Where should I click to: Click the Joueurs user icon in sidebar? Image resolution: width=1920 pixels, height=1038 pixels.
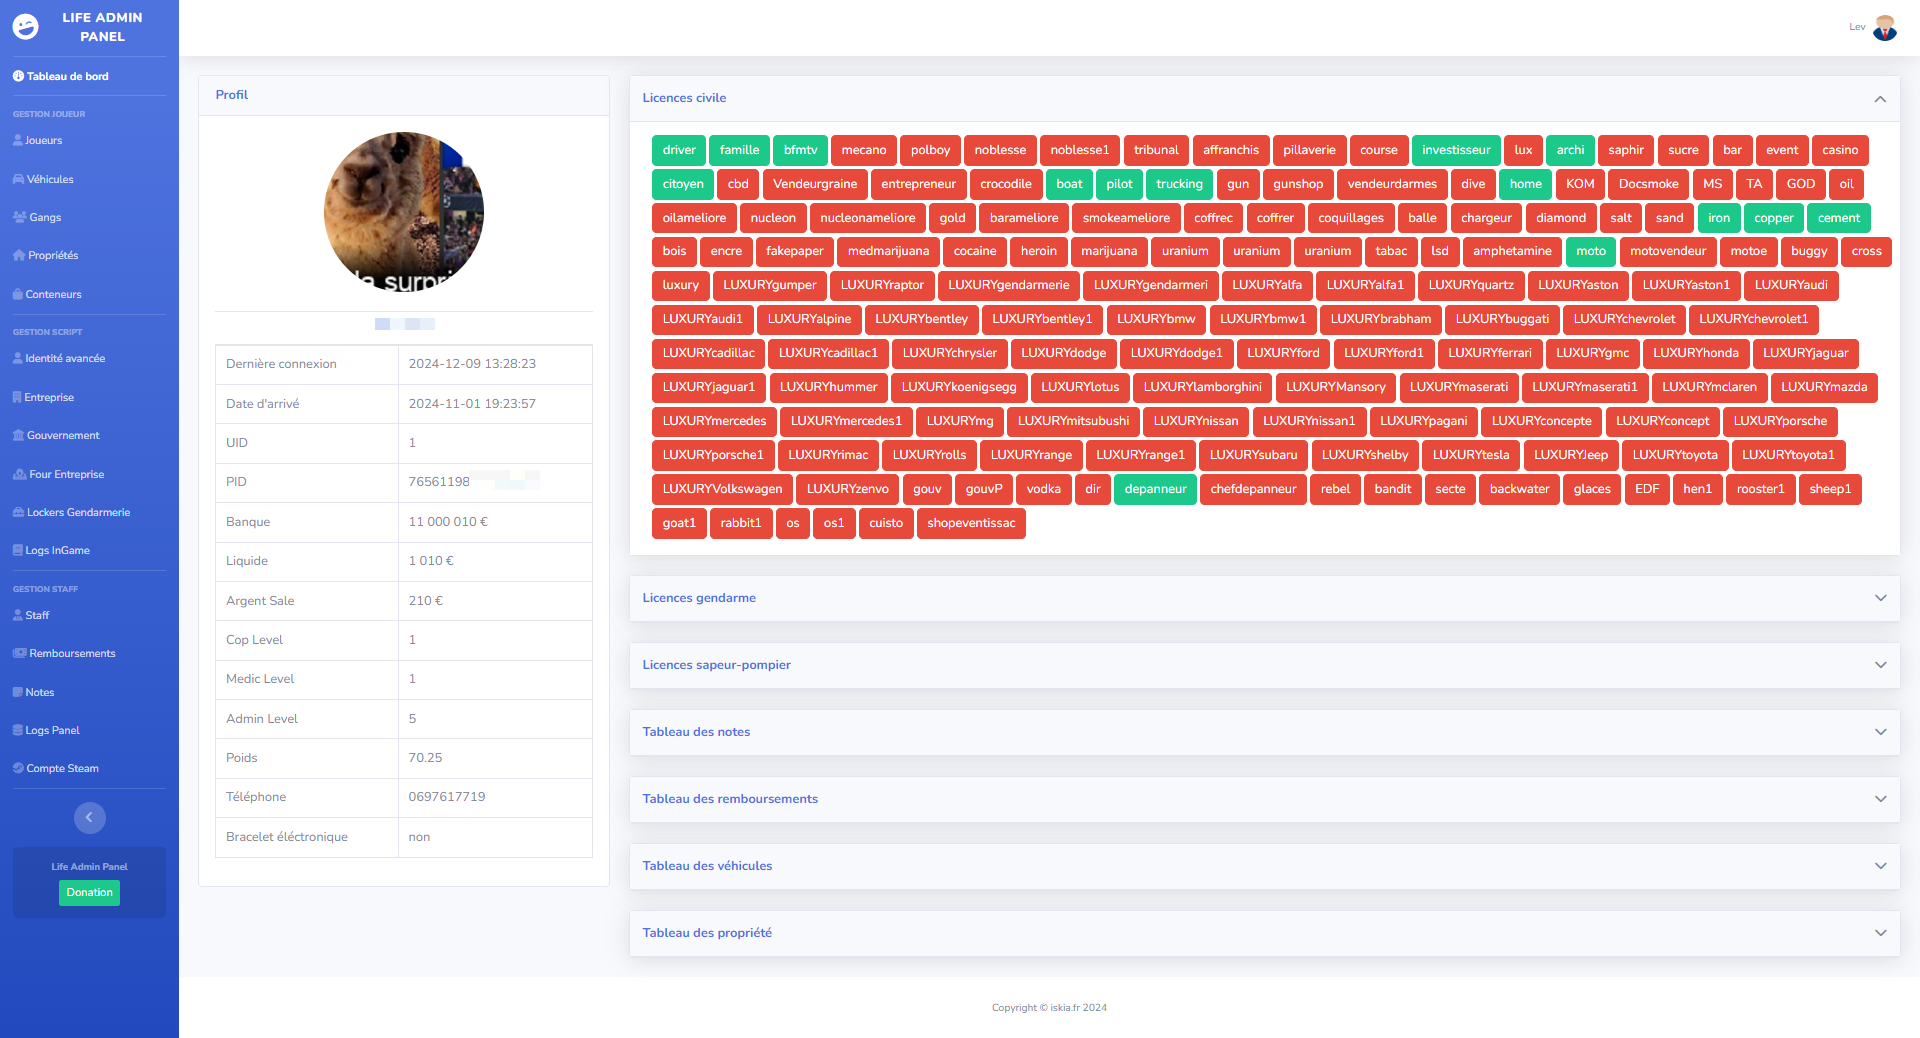(x=18, y=141)
